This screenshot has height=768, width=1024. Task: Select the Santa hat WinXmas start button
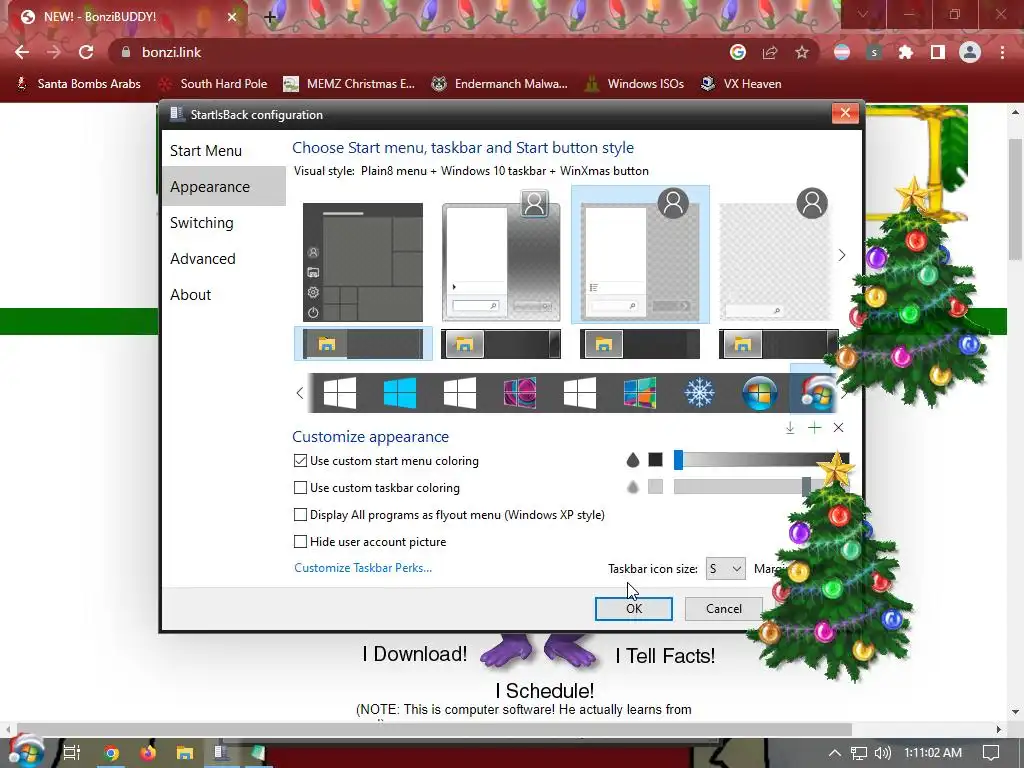815,393
